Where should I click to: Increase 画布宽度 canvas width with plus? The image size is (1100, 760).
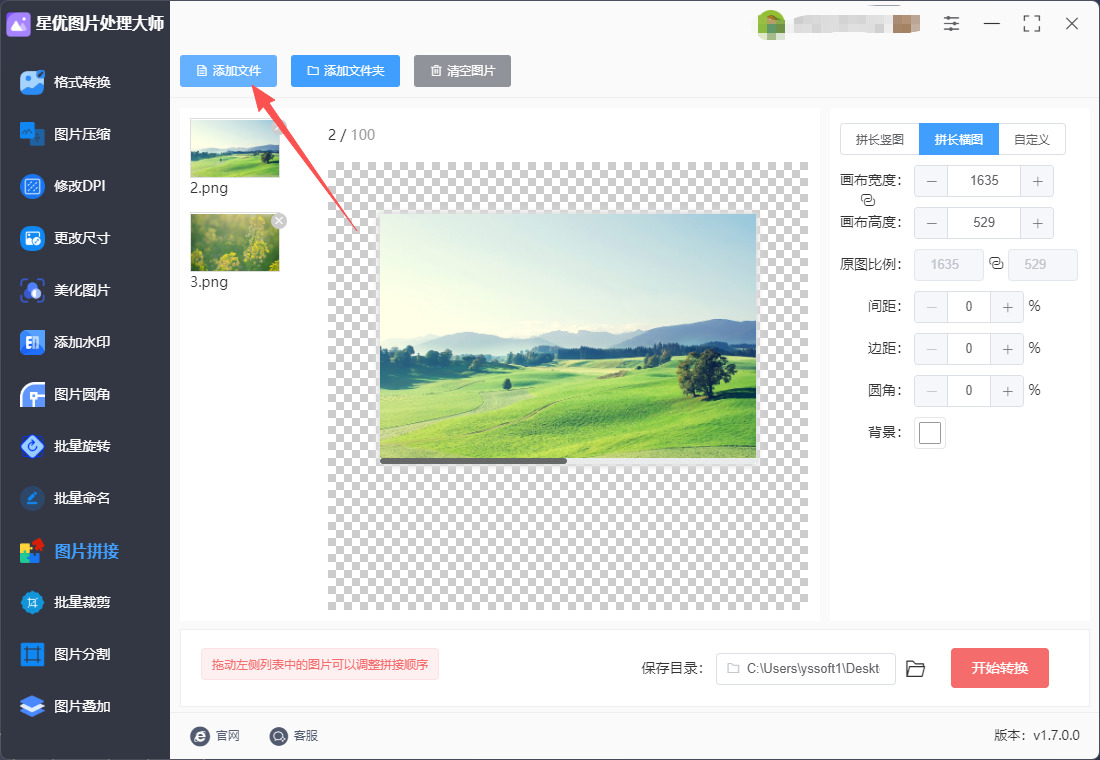tap(1037, 181)
